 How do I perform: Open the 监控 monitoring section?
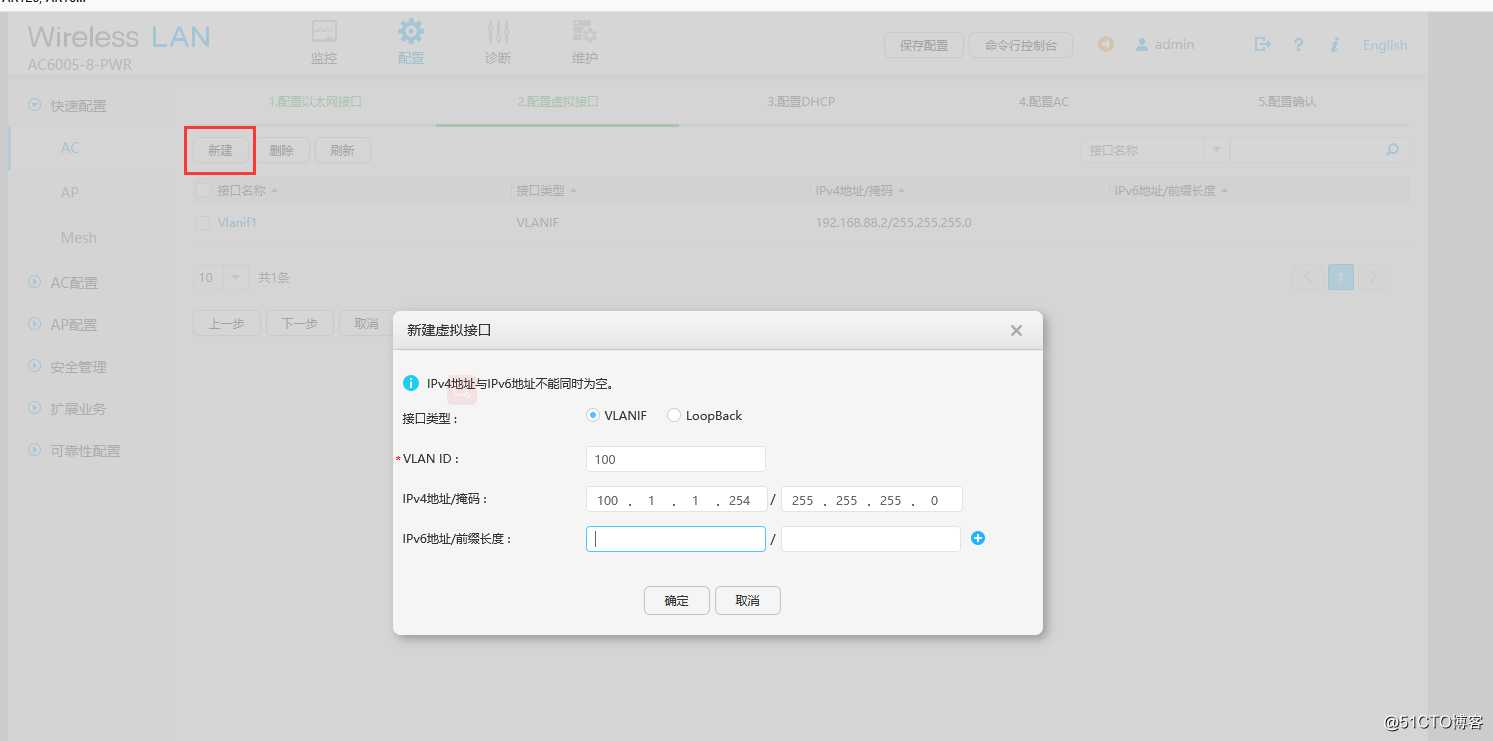tap(324, 43)
